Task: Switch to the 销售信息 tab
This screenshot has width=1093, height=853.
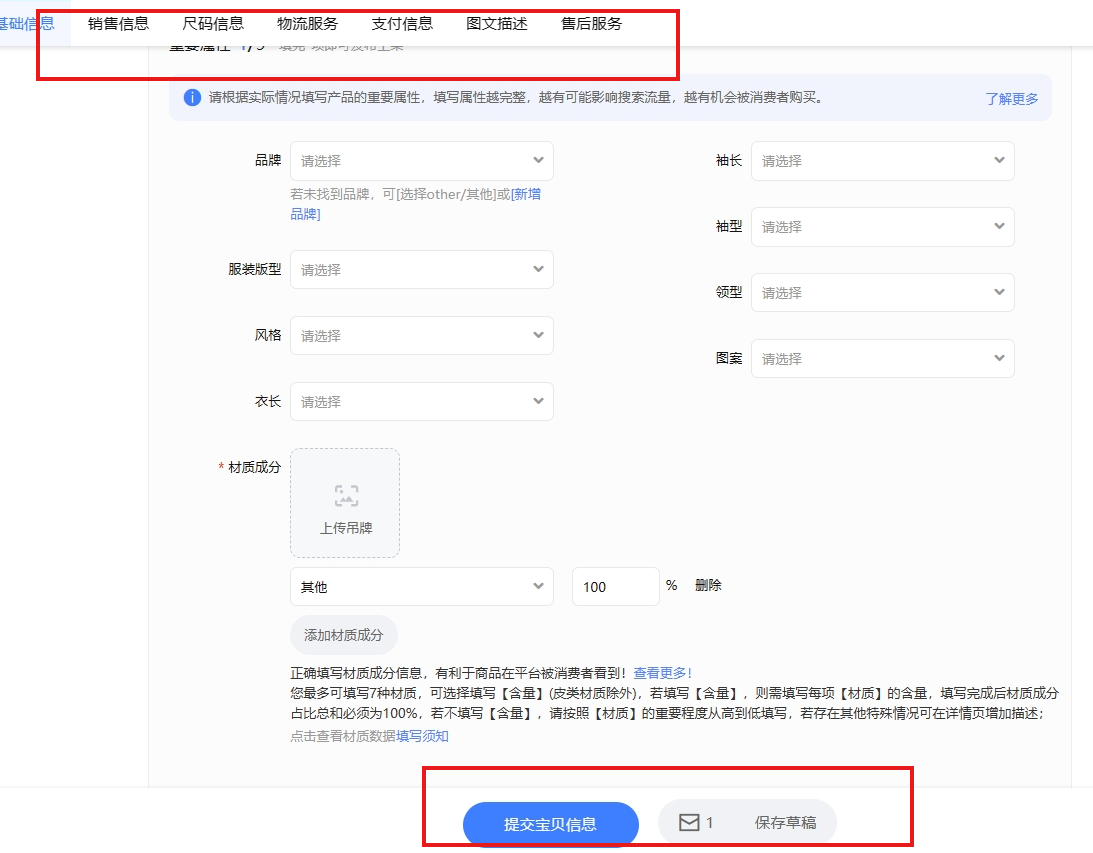Action: pyautogui.click(x=118, y=24)
